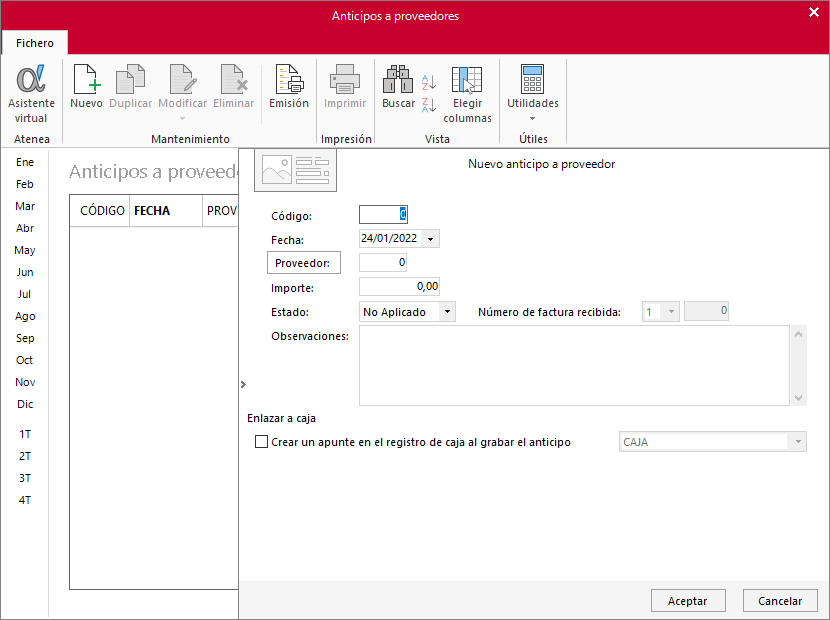Switch to the Fichero ribbon tab
Image resolution: width=830 pixels, height=620 pixels.
pos(35,43)
